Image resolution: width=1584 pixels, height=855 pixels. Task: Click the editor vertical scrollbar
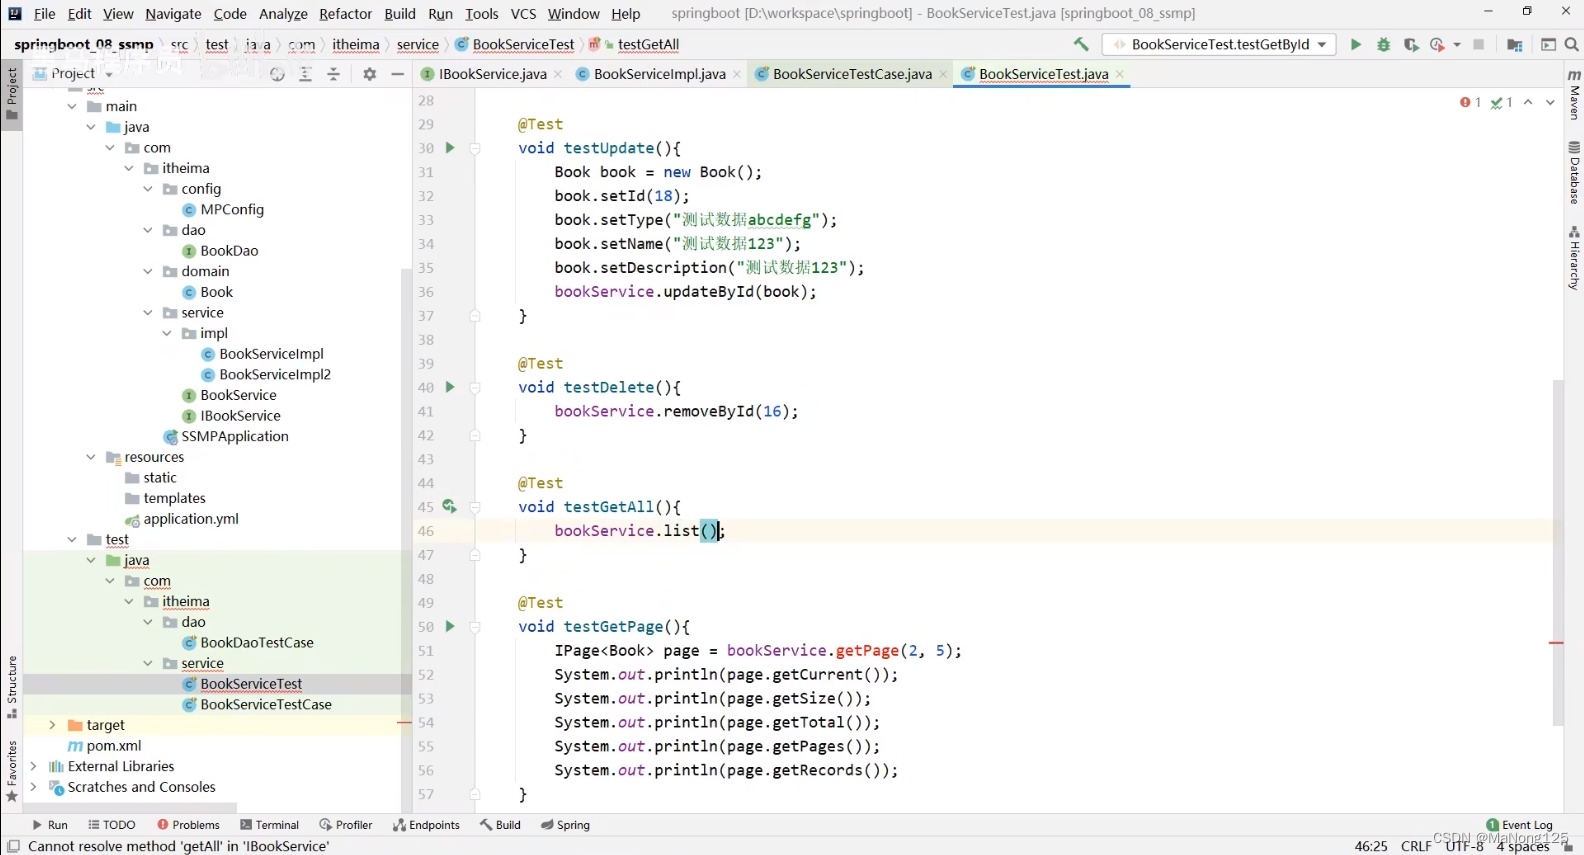1557,552
